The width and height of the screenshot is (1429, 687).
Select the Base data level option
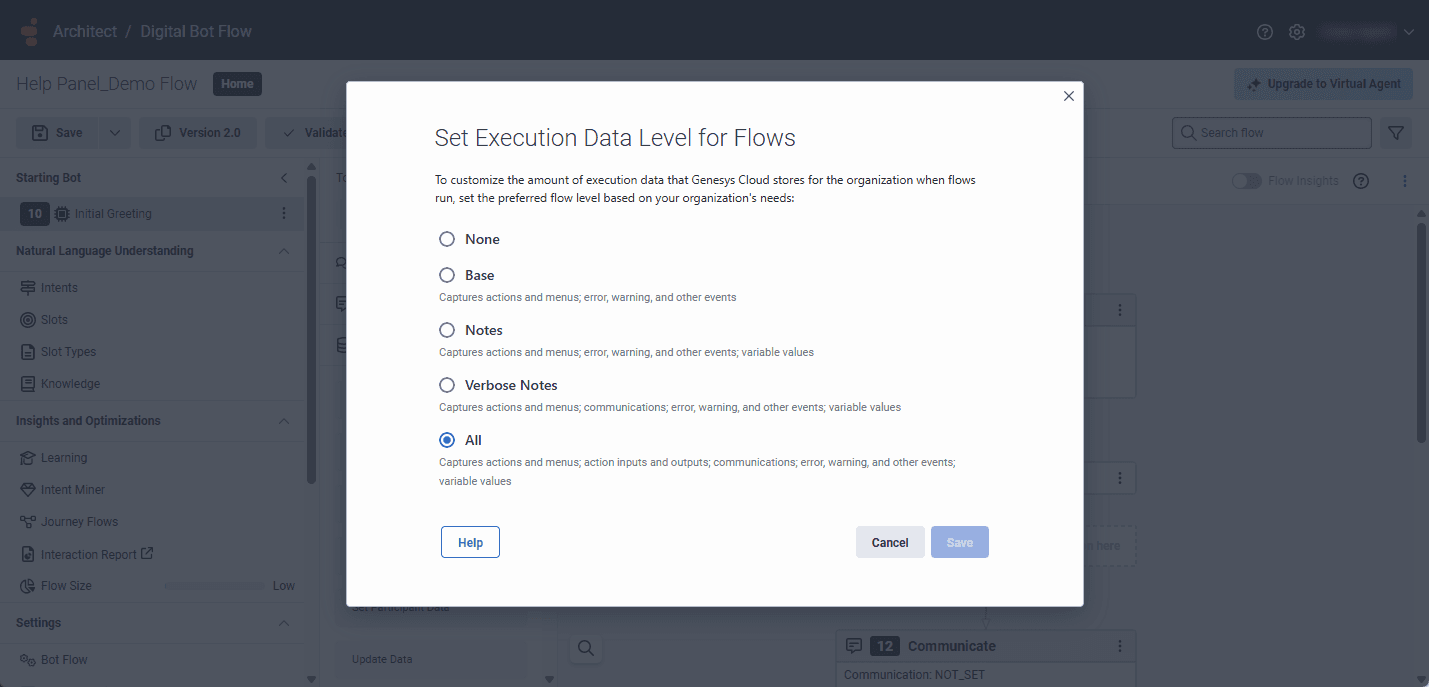[446, 275]
